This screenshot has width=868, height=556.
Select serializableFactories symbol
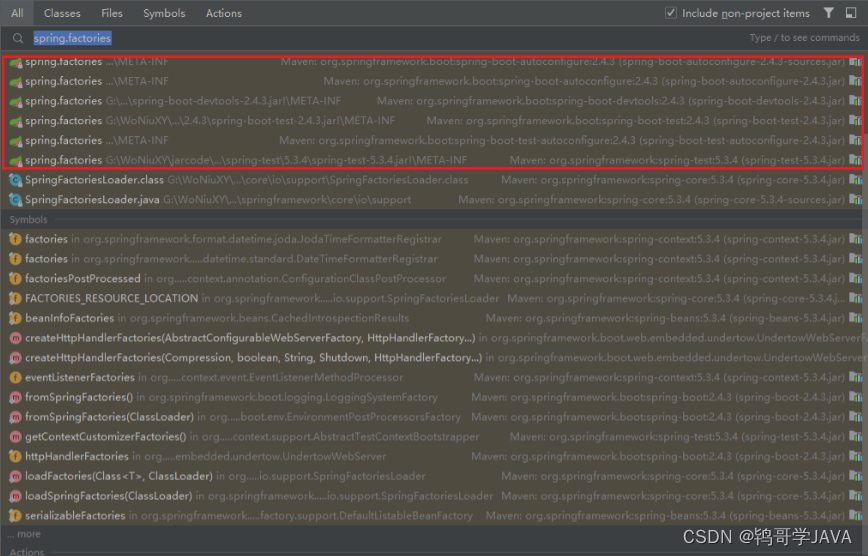434,516
